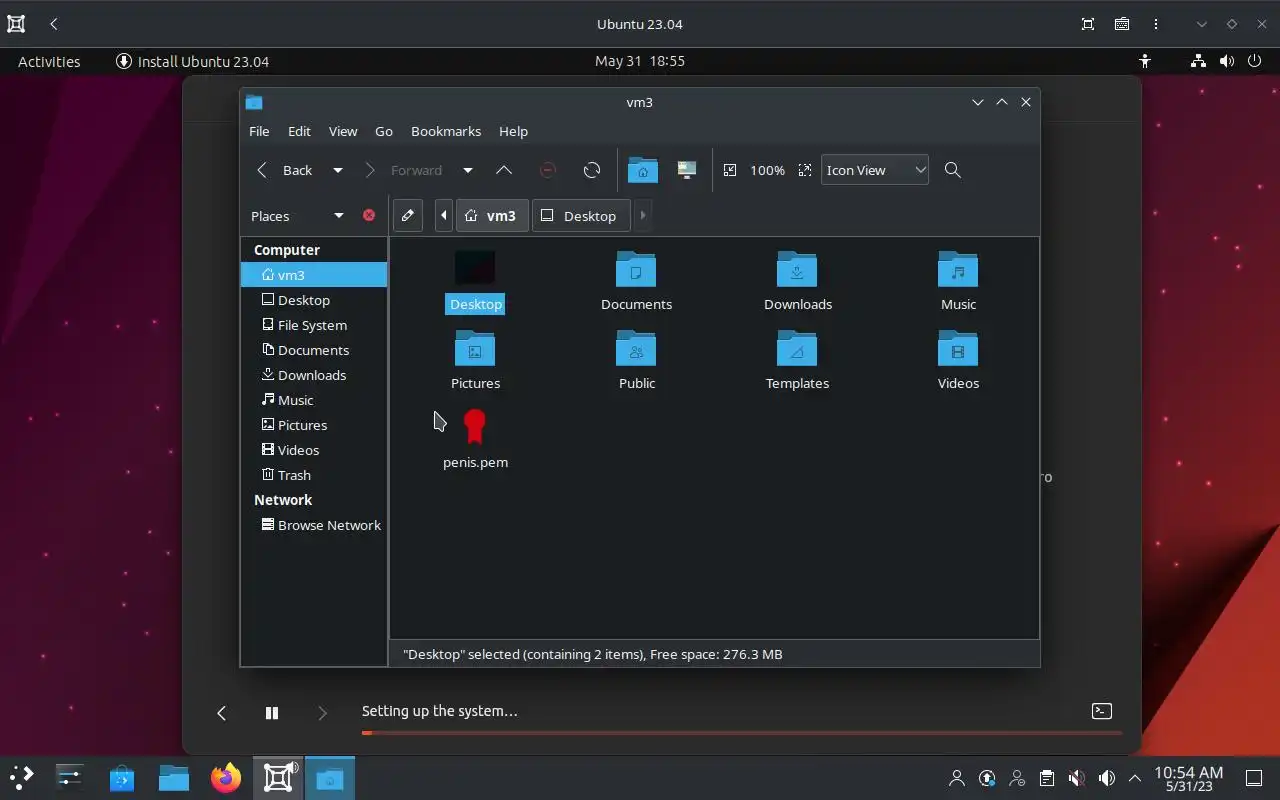The width and height of the screenshot is (1280, 800).
Task: Go back using the Back button
Action: coord(285,170)
